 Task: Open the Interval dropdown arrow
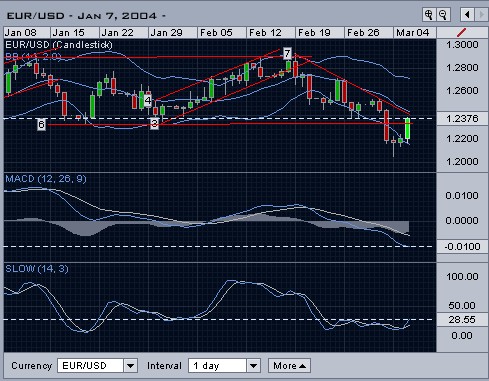(x=253, y=366)
